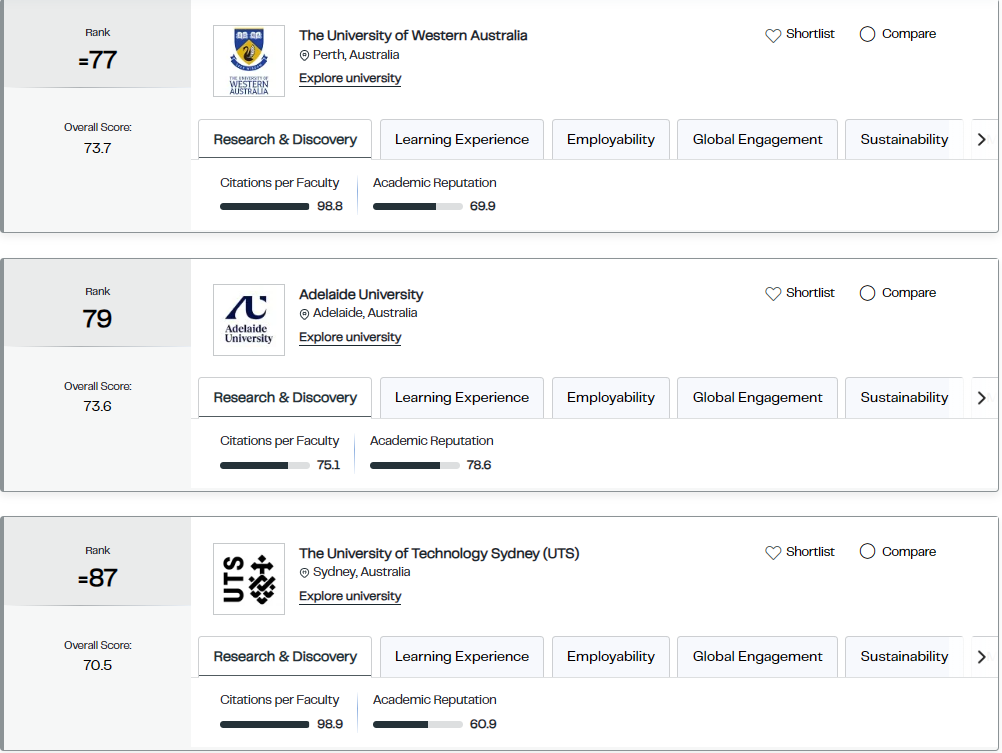Select Research & Discovery tab for Adelaide University
The height and width of the screenshot is (753, 1002).
[285, 398]
